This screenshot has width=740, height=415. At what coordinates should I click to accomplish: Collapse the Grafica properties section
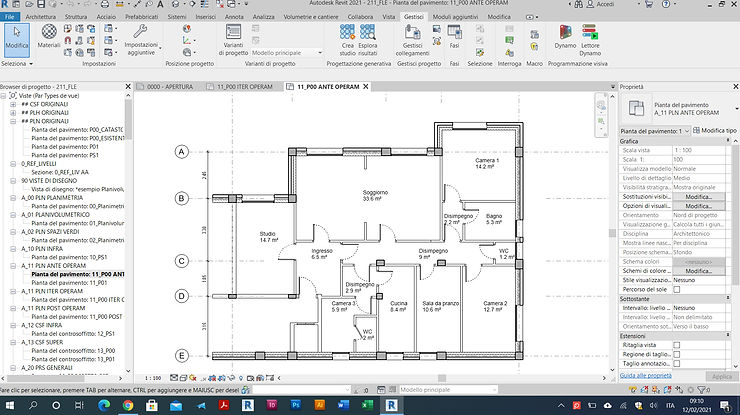(728, 141)
